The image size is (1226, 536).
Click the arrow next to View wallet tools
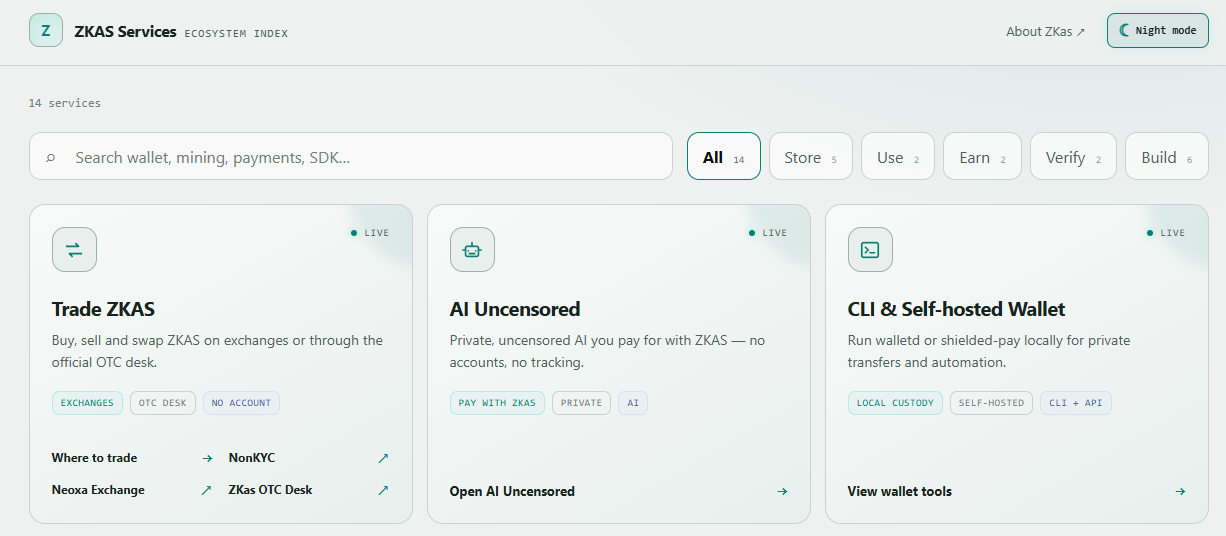1180,491
